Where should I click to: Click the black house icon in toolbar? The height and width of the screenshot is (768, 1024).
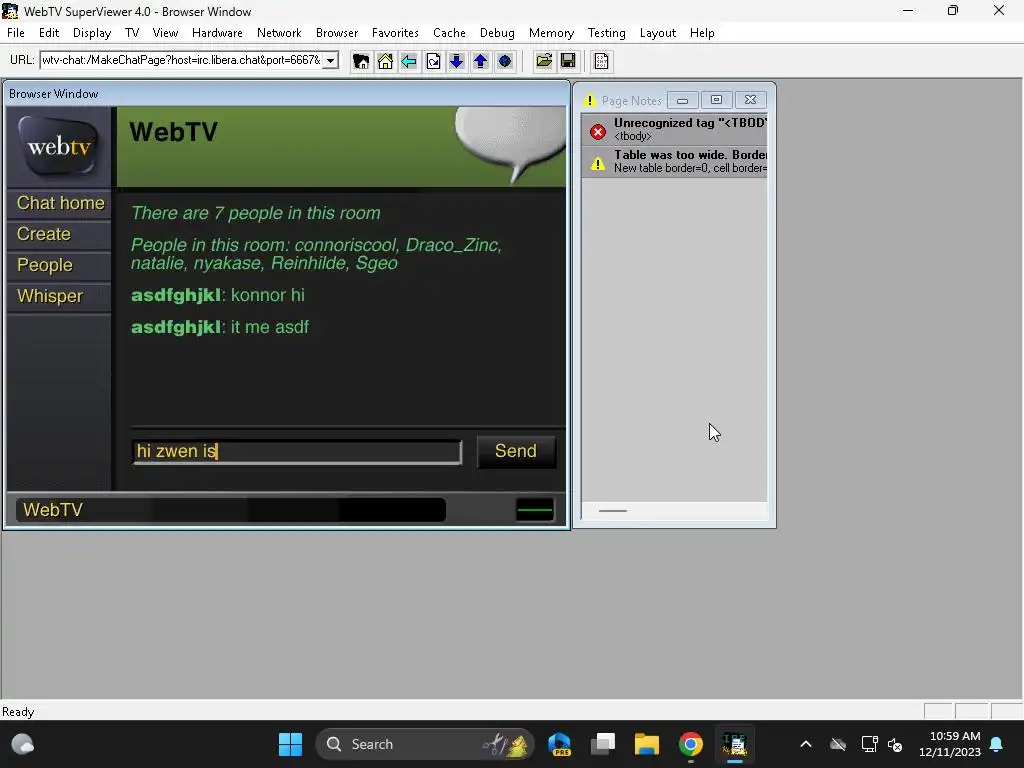tap(360, 61)
